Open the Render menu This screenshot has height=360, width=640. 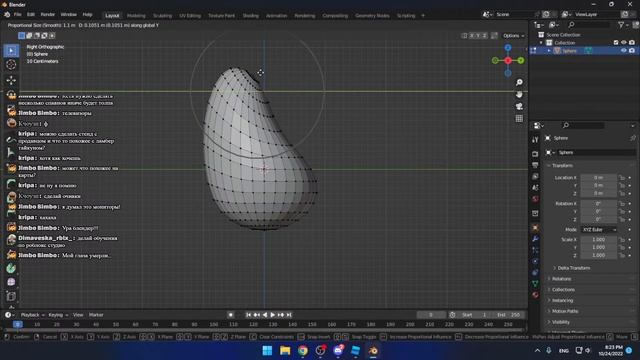[47, 15]
